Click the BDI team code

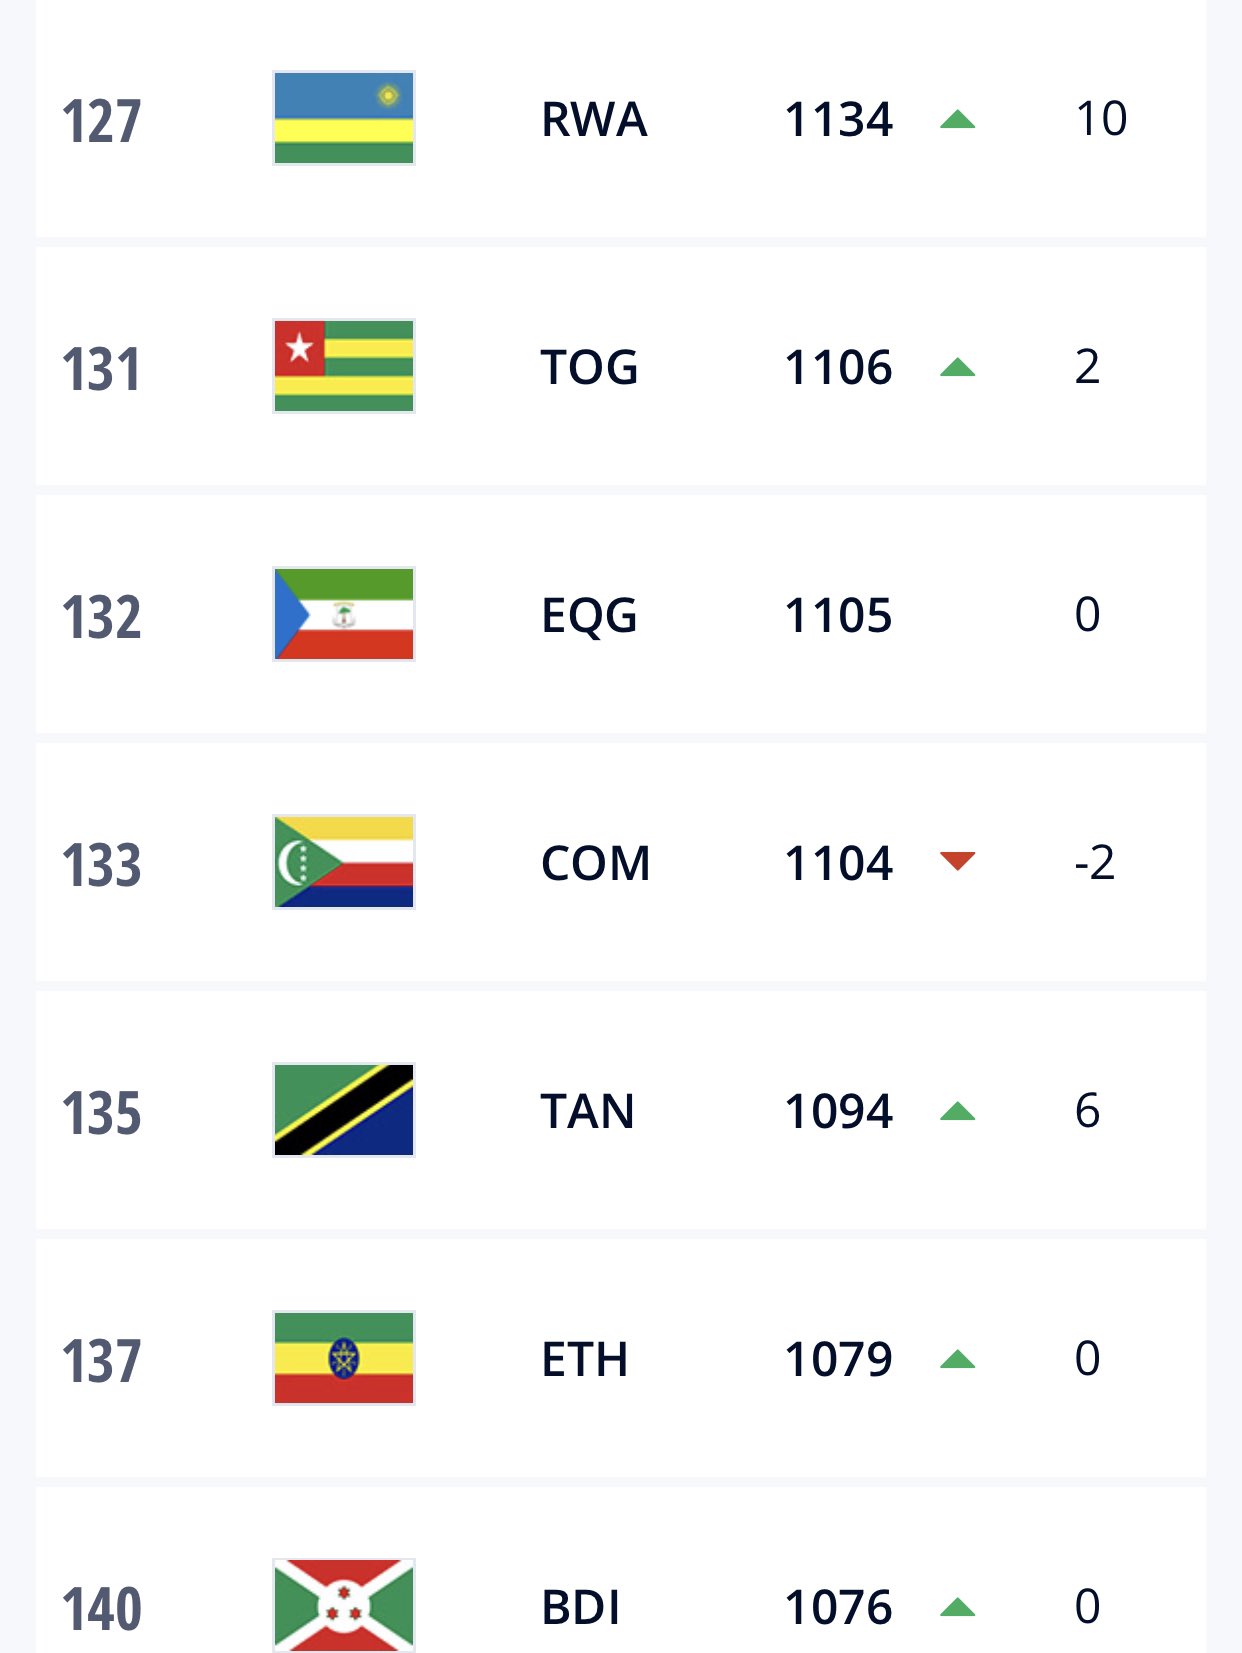pyautogui.click(x=581, y=1607)
